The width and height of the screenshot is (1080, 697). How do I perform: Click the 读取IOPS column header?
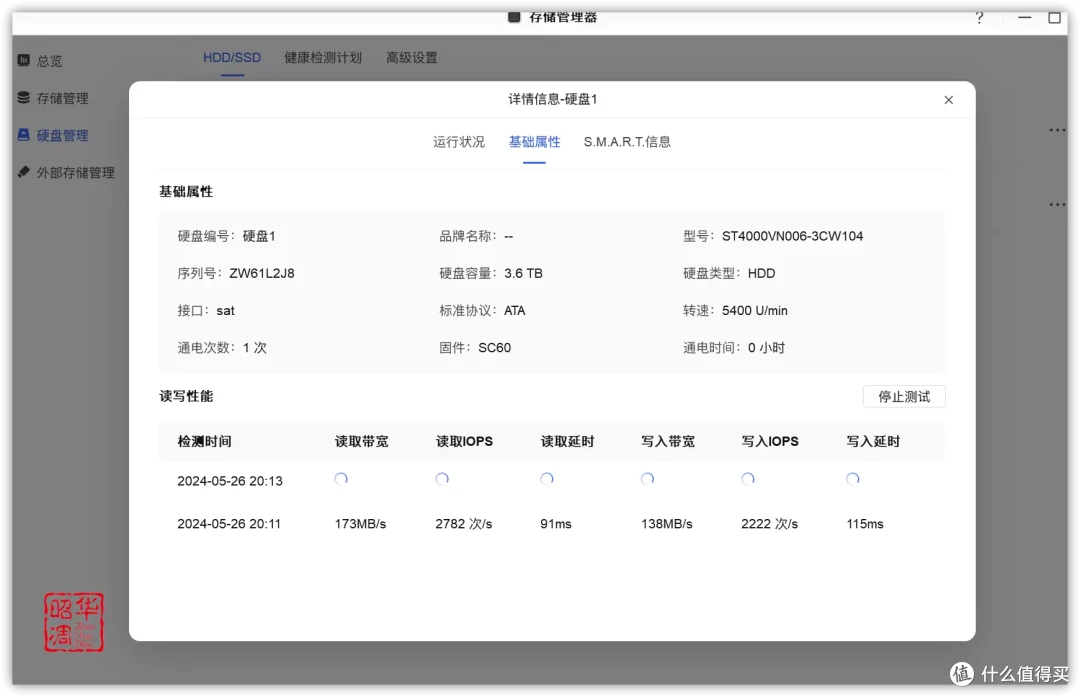click(x=464, y=441)
